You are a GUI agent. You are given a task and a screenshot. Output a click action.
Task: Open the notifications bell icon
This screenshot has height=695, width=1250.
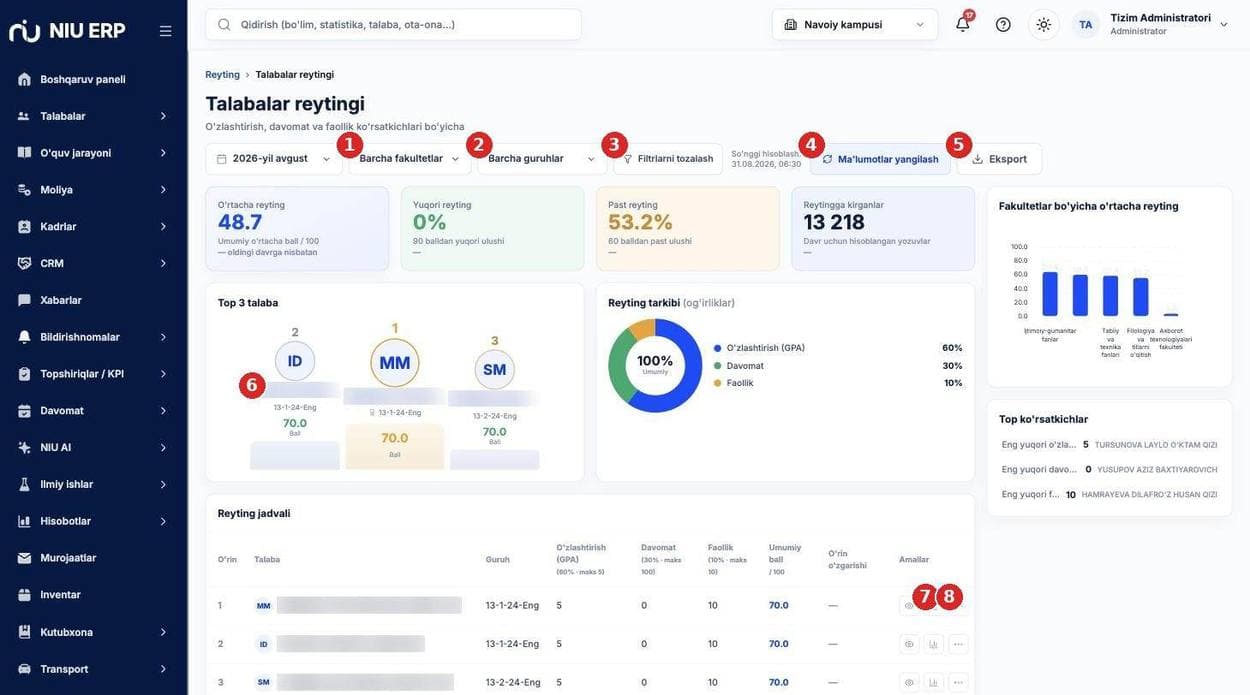tap(962, 24)
